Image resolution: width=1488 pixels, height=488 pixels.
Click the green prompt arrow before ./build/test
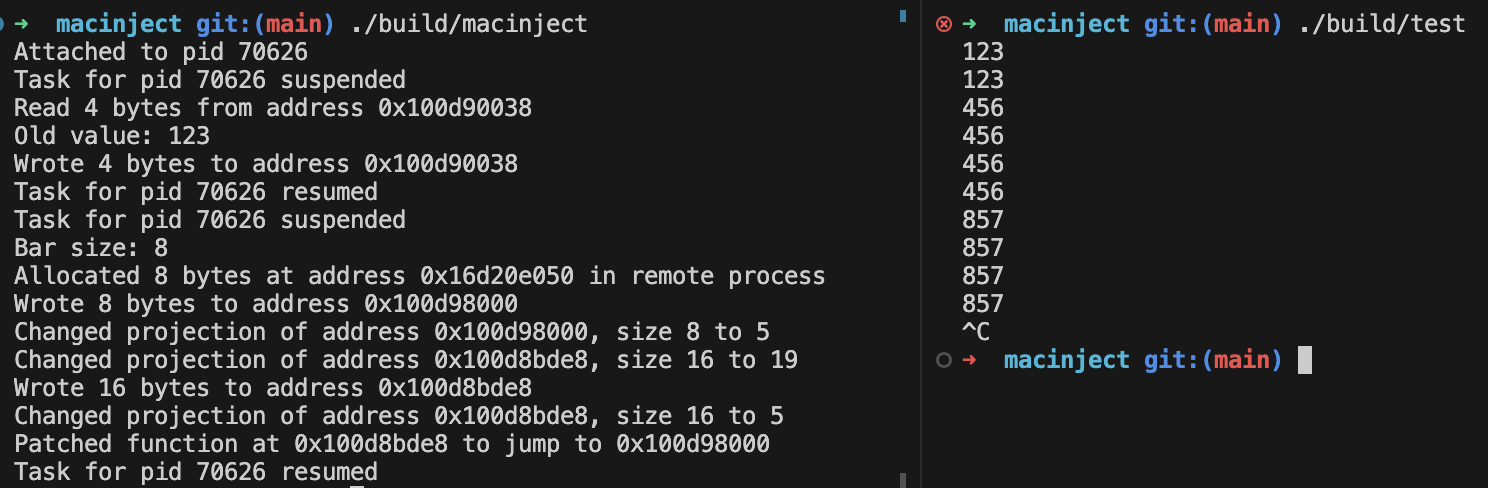969,24
